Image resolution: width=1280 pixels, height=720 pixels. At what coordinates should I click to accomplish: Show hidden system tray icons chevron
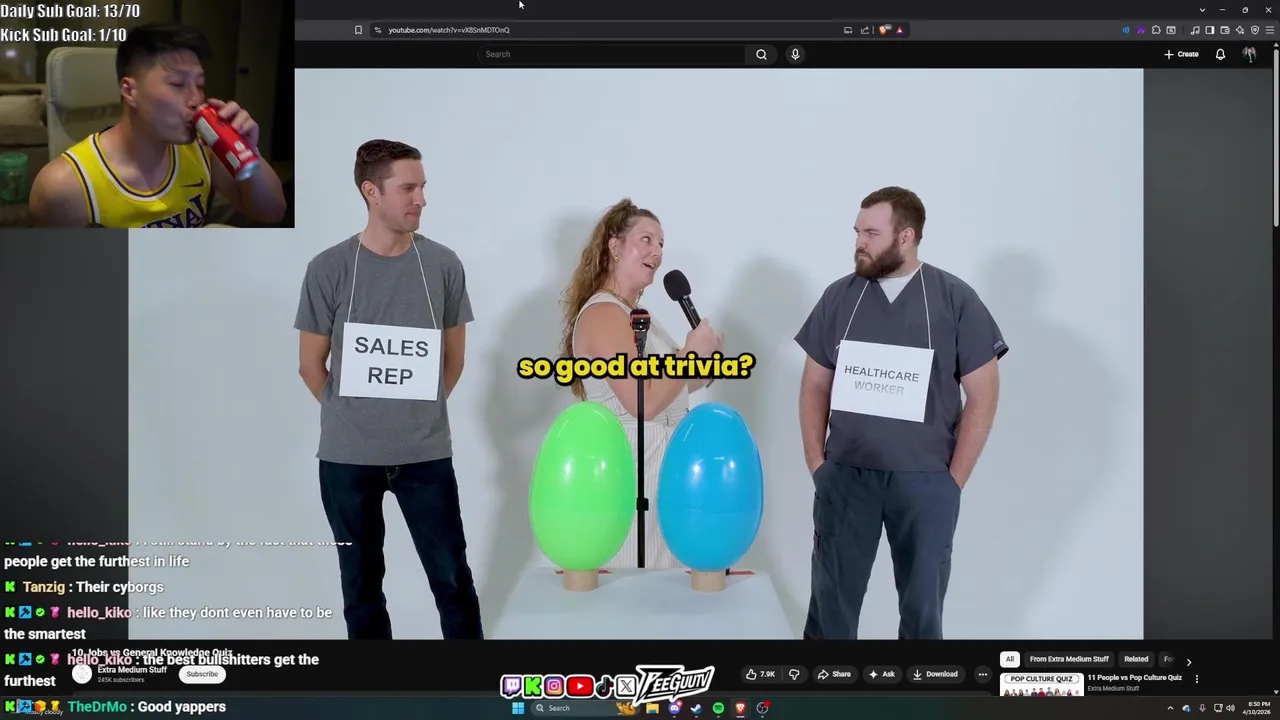(1170, 708)
